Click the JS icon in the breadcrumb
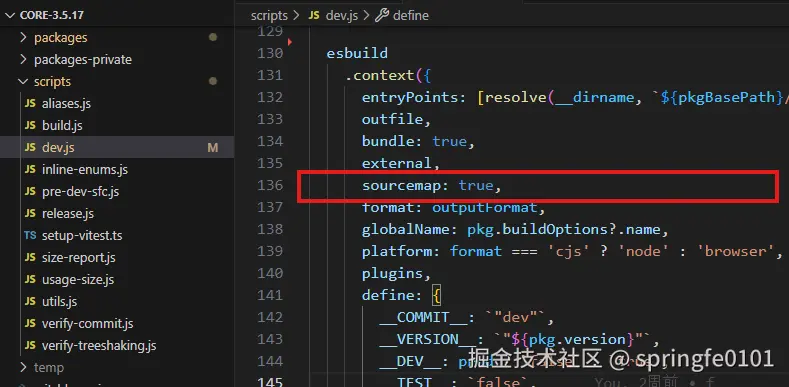The image size is (789, 387). (314, 16)
